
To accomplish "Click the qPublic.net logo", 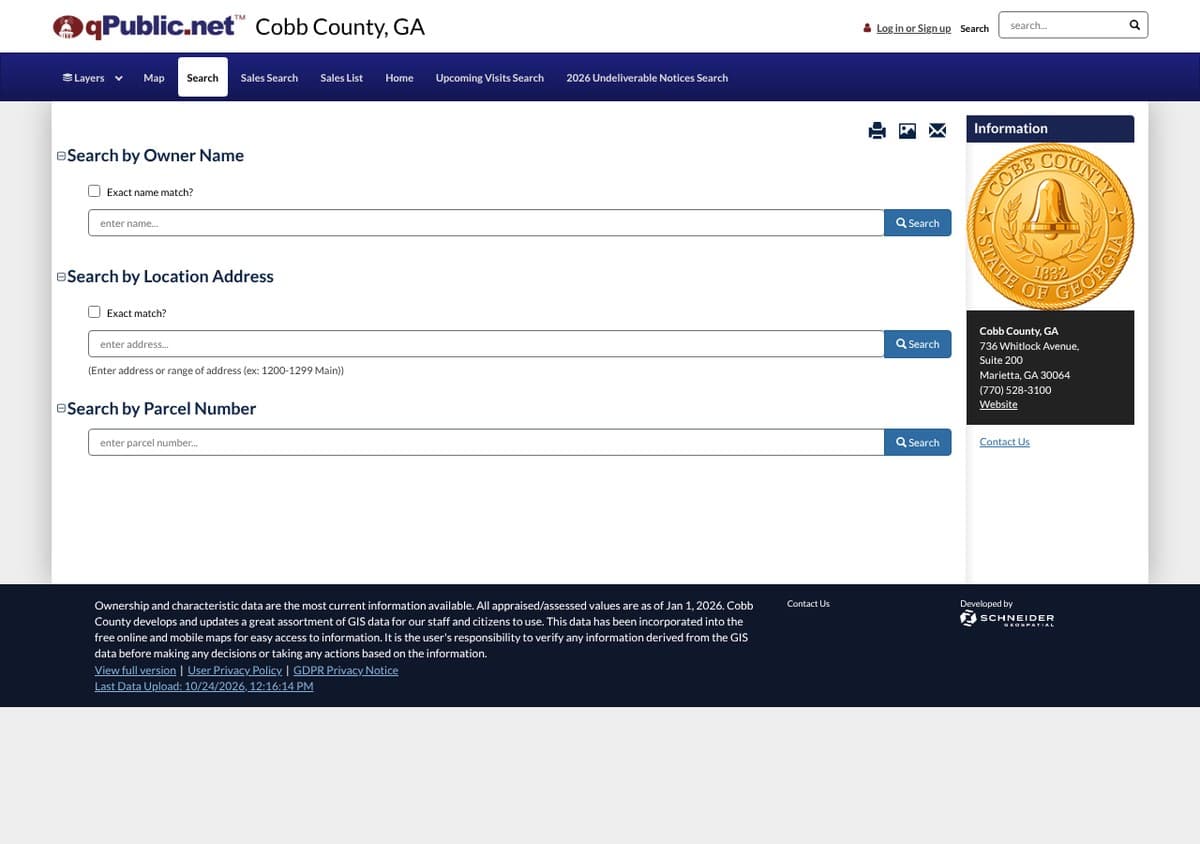I will click(149, 26).
